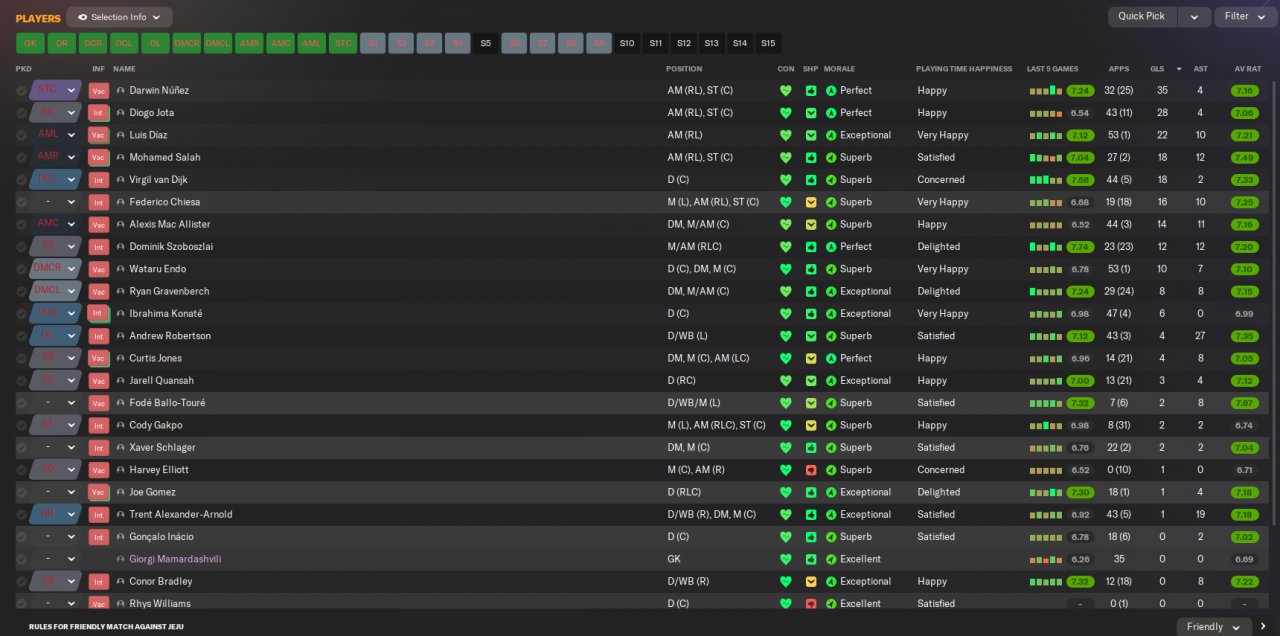Open the AMR position dropdown for Mohamed Salah
Image resolution: width=1280 pixels, height=636 pixels.
point(55,157)
